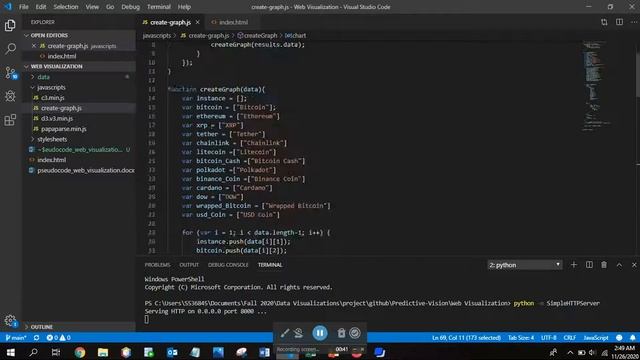
Task: Click the main* git branch indicator
Action: (16, 338)
